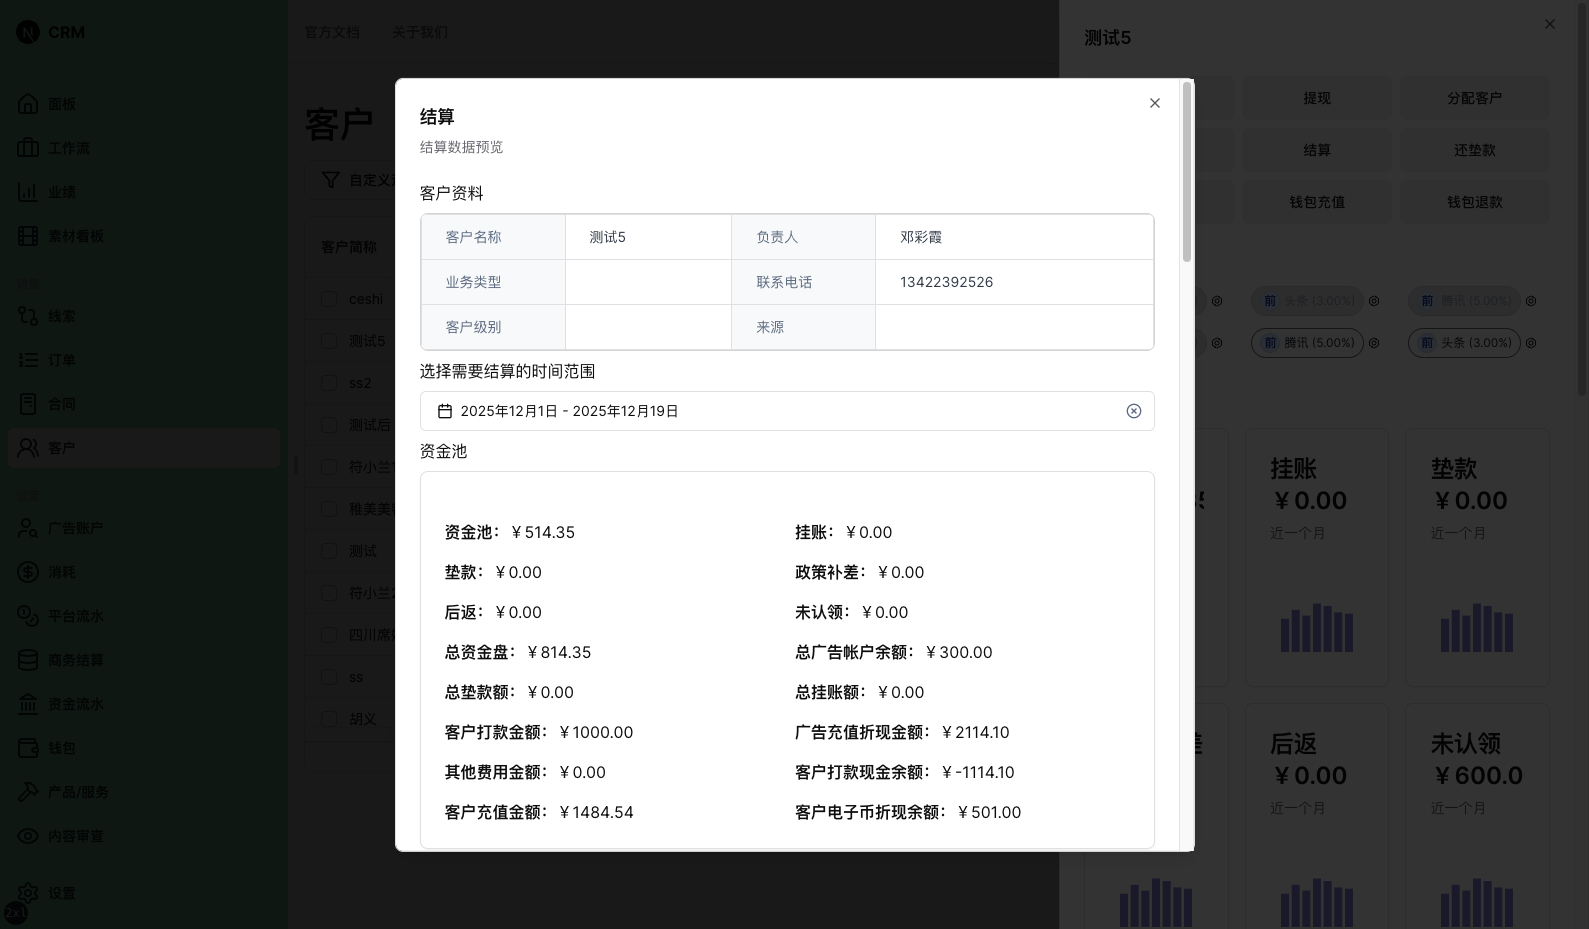Open 关于我们 in the top navigation
The width and height of the screenshot is (1589, 929).
point(420,32)
